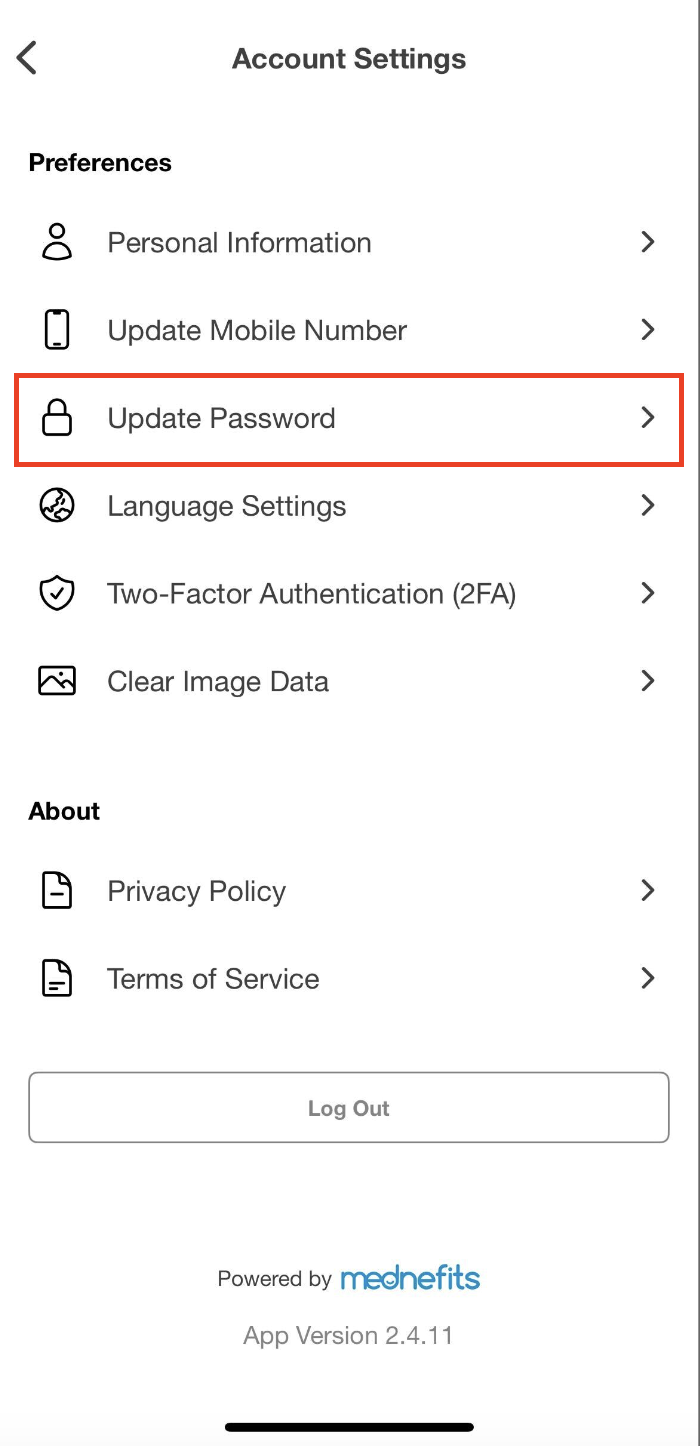700x1446 pixels.
Task: Click the Mednefits logo
Action: coord(410,1278)
